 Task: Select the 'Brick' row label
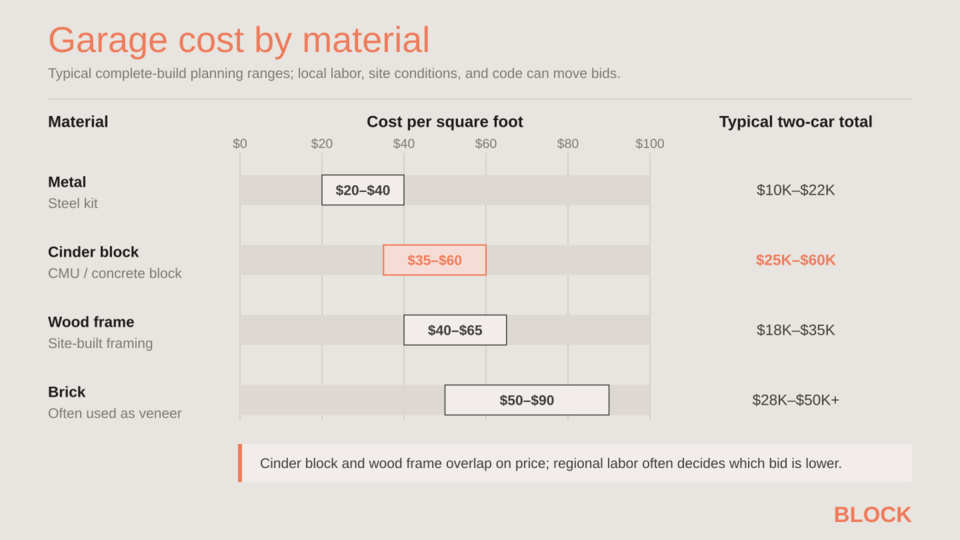click(67, 392)
